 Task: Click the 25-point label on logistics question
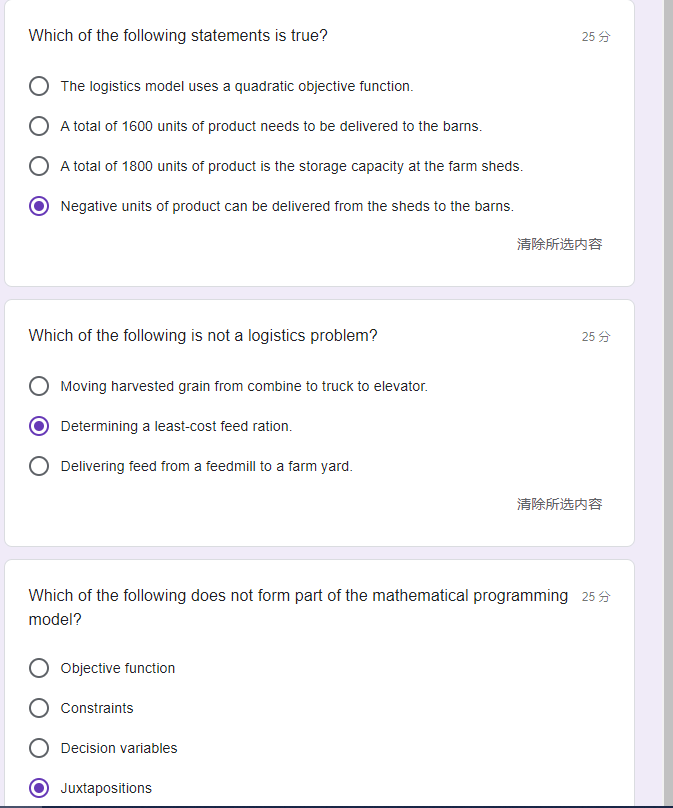[x=595, y=337]
